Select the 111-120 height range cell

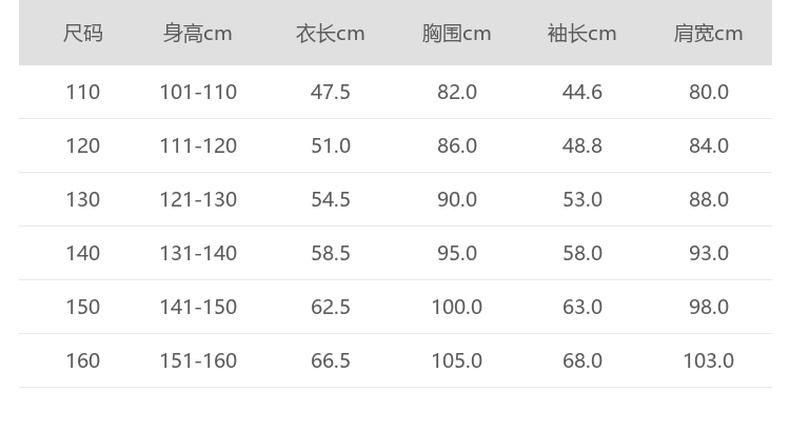(198, 146)
